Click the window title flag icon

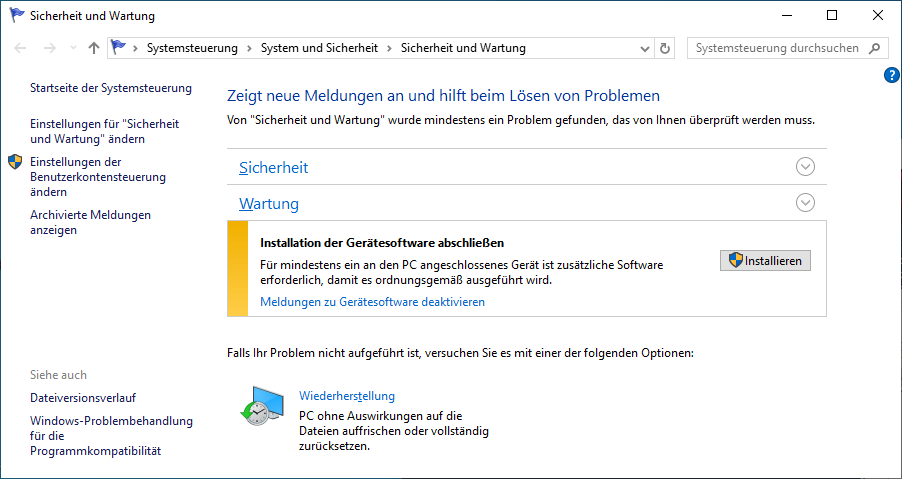(17, 16)
